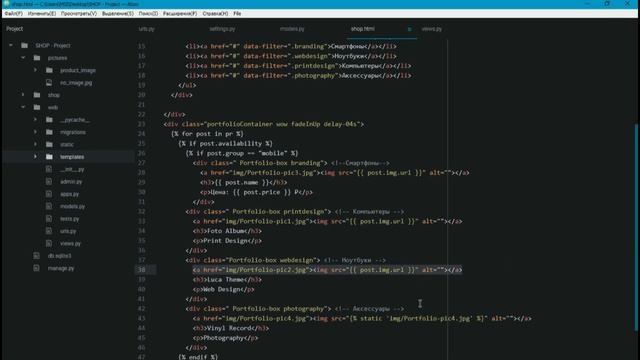Click the __init__.py file icon in tree
The width and height of the screenshot is (640, 360).
(49, 169)
